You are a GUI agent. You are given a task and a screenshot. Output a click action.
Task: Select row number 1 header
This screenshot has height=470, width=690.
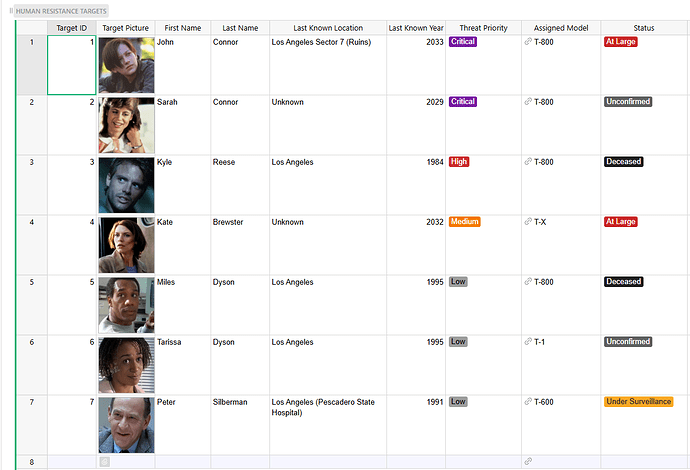pos(32,65)
